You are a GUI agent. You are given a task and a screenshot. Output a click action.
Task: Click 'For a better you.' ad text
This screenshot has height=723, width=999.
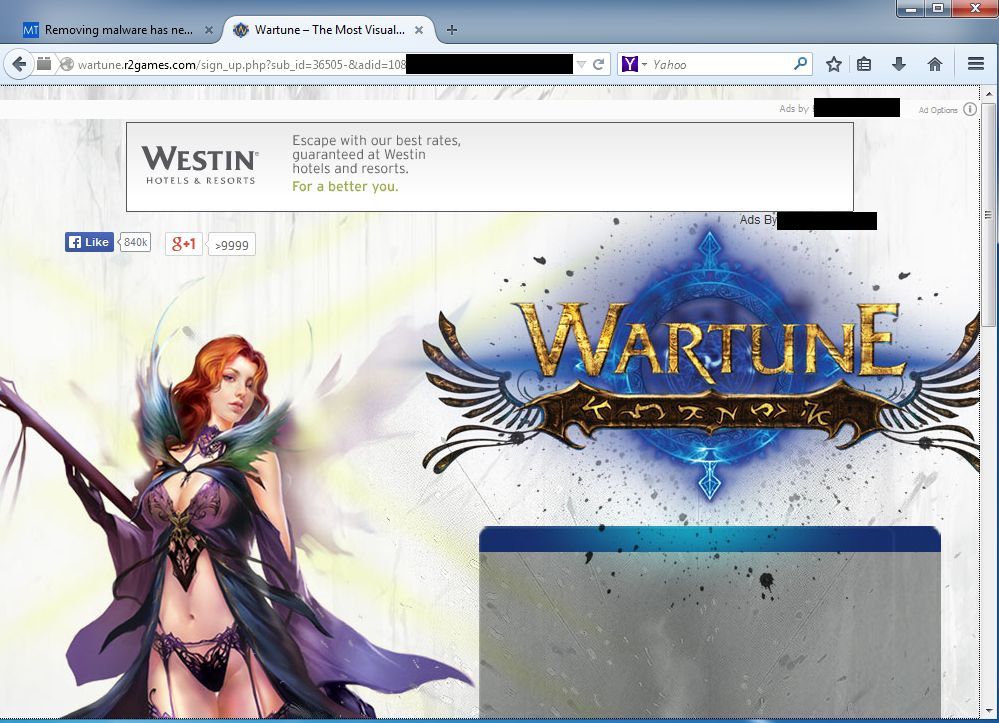345,187
